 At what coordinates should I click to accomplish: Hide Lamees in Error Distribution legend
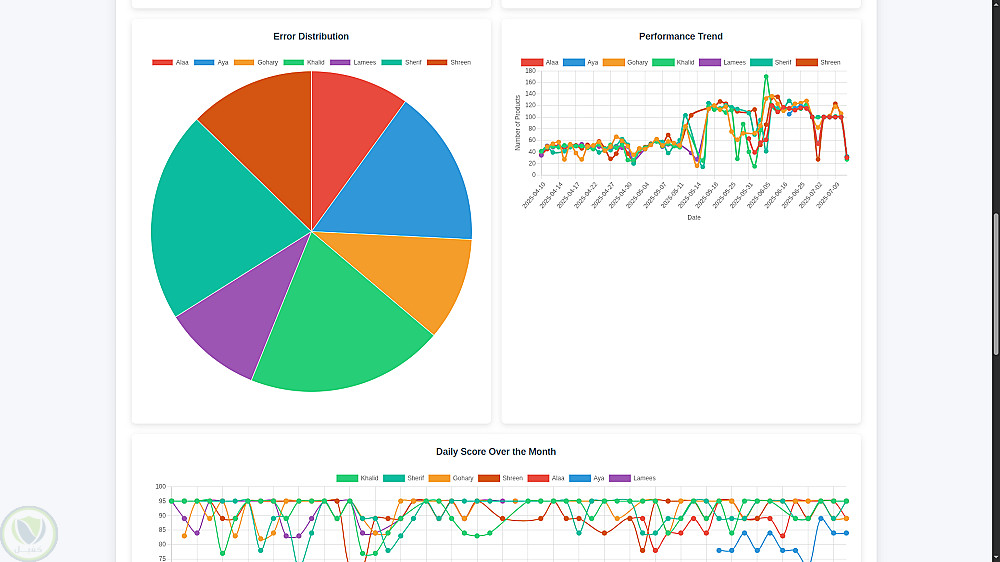pos(353,63)
